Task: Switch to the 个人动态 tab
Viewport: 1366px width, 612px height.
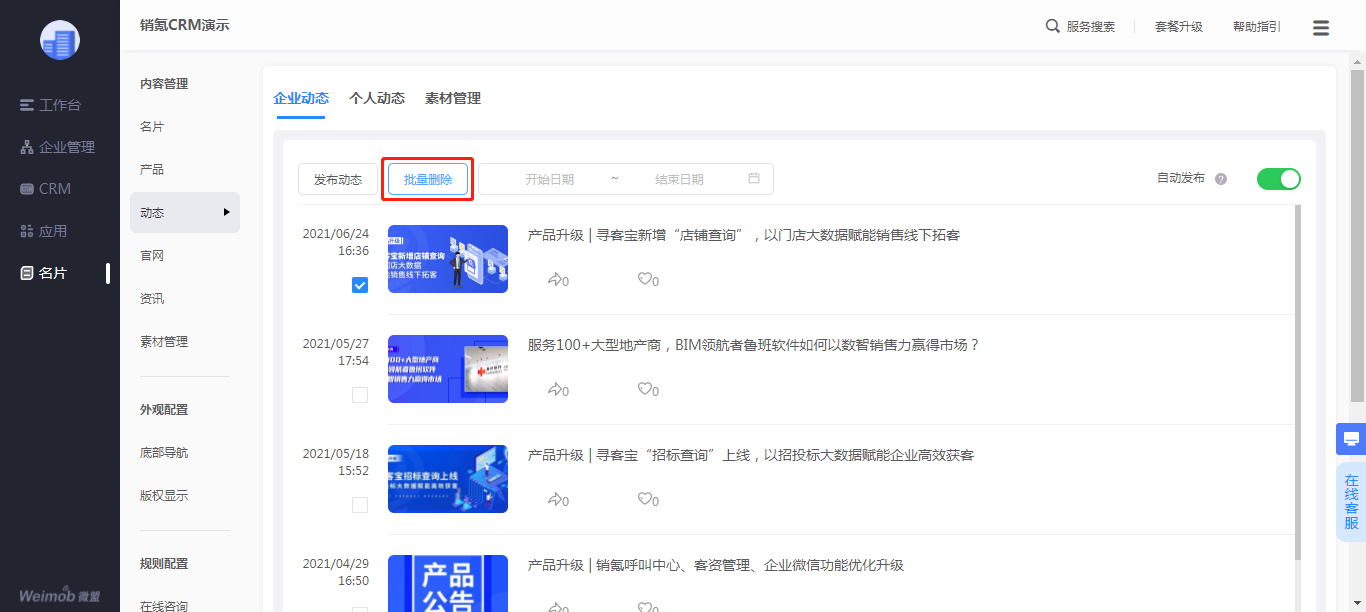Action: (x=377, y=98)
